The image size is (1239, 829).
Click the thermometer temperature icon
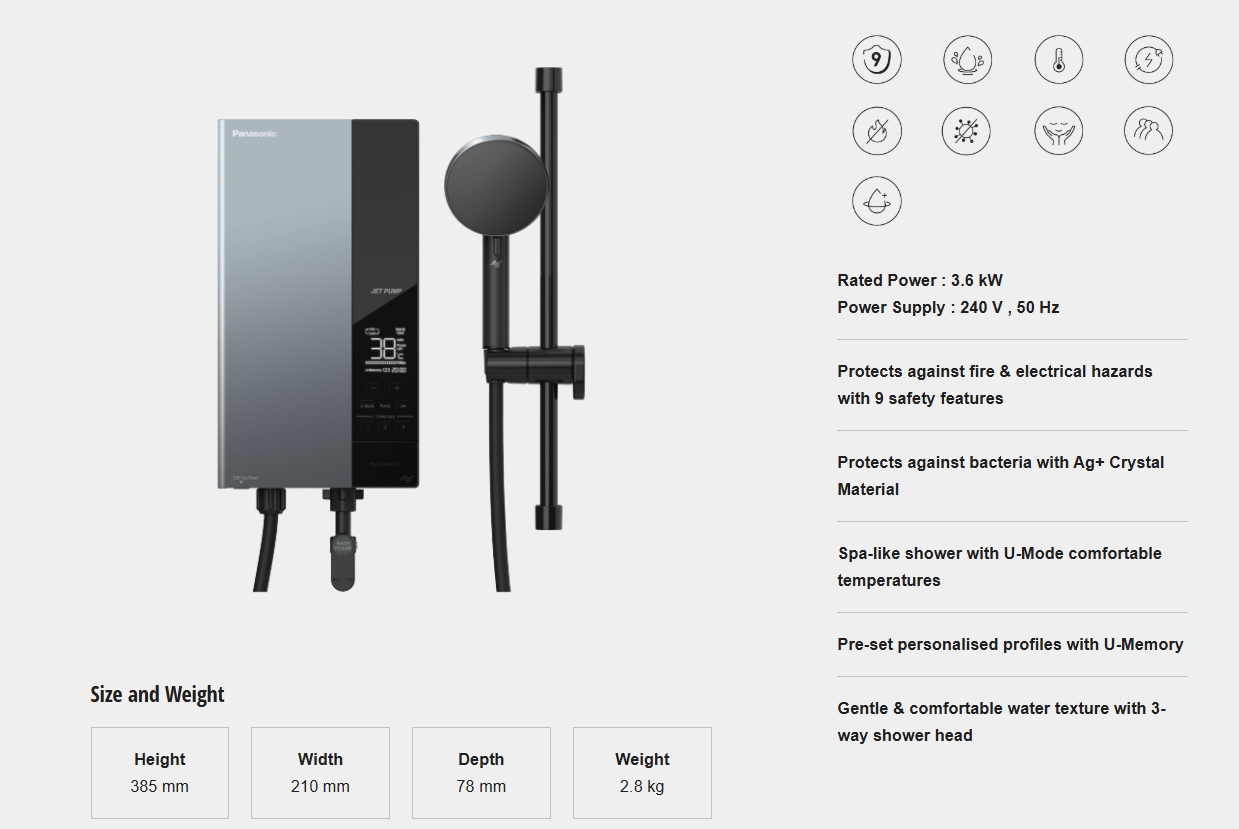[1059, 59]
